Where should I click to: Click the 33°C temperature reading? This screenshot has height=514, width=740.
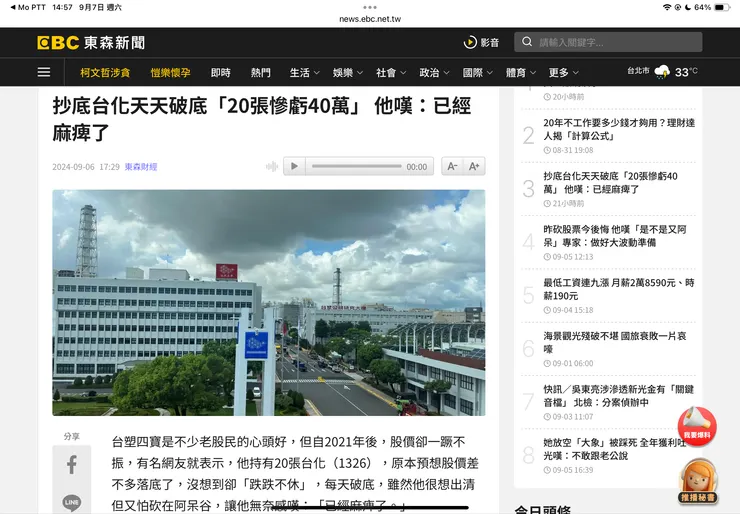686,72
